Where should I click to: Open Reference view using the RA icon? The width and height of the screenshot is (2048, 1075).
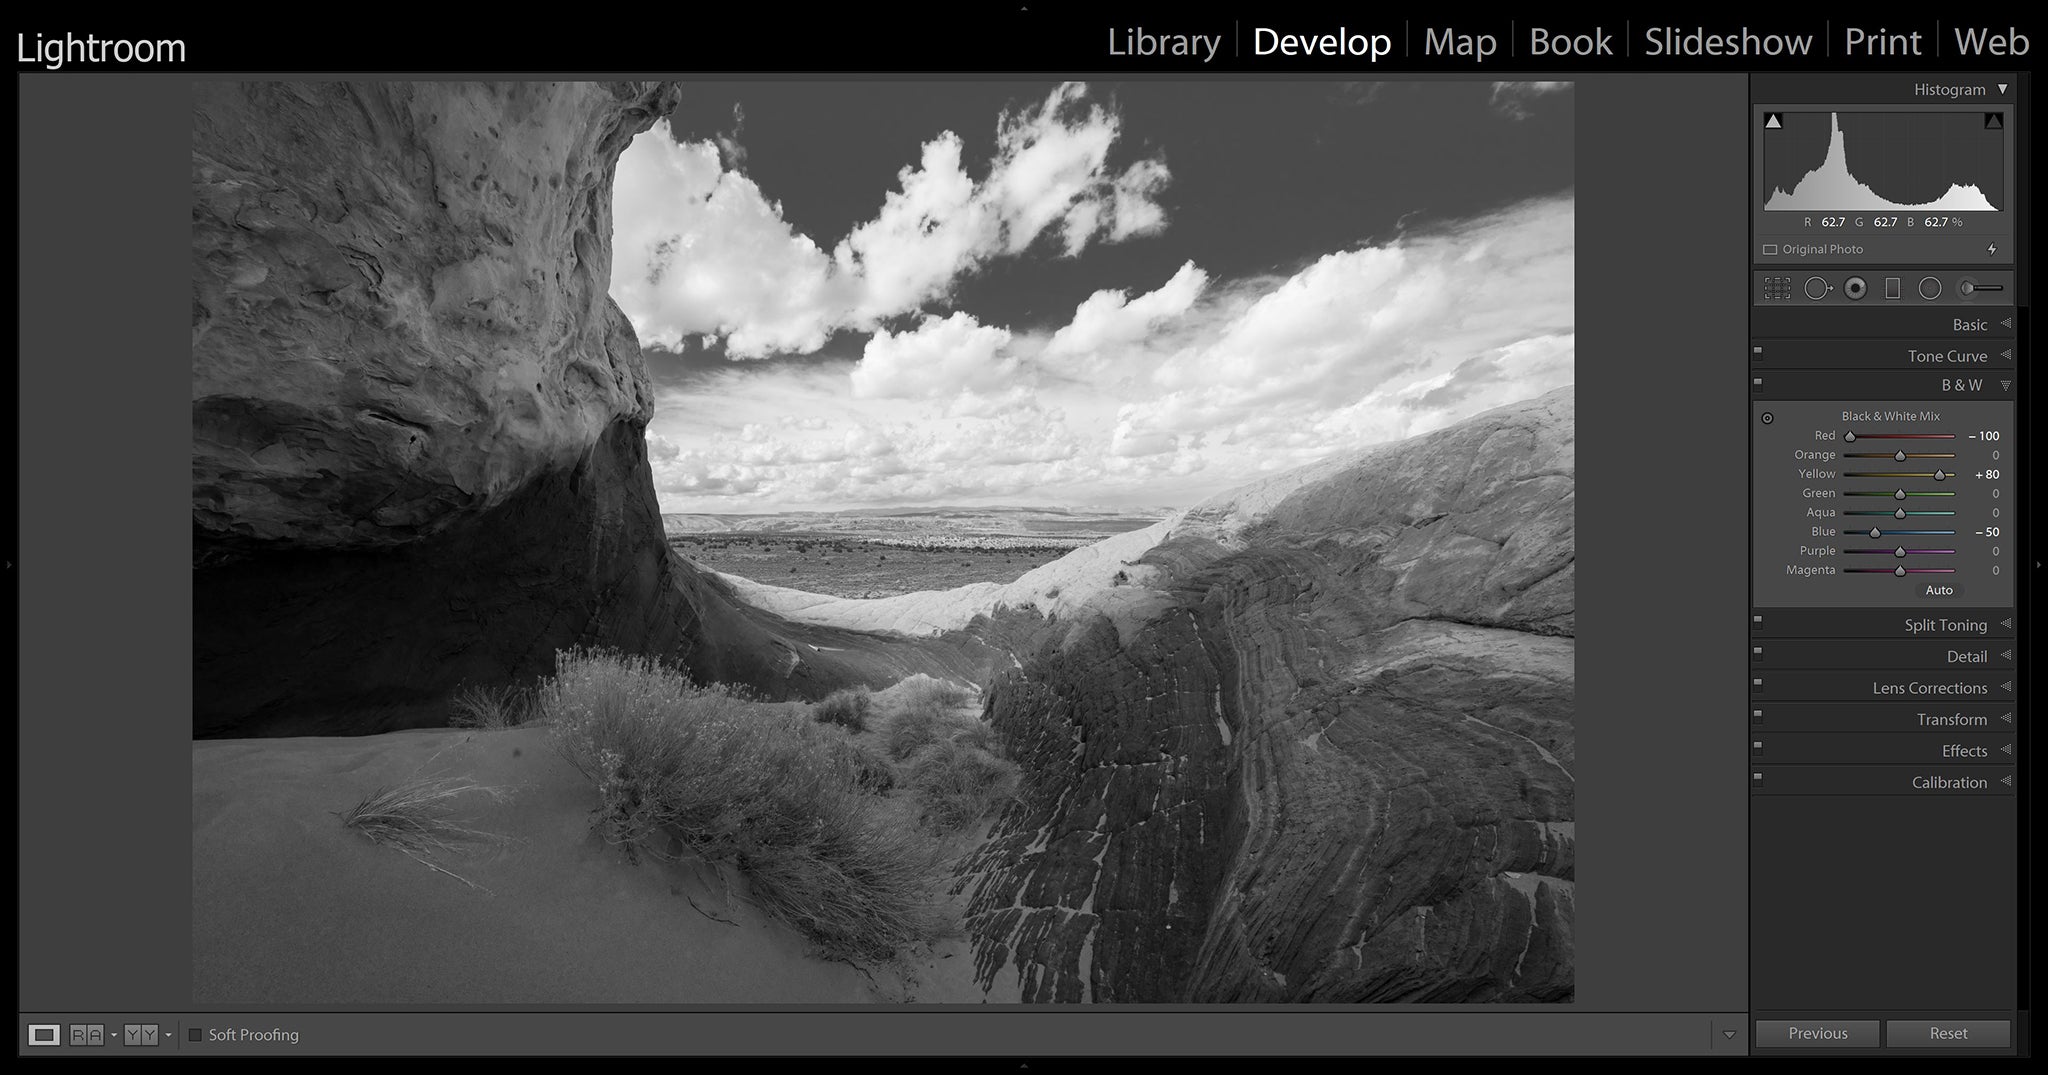click(87, 1034)
